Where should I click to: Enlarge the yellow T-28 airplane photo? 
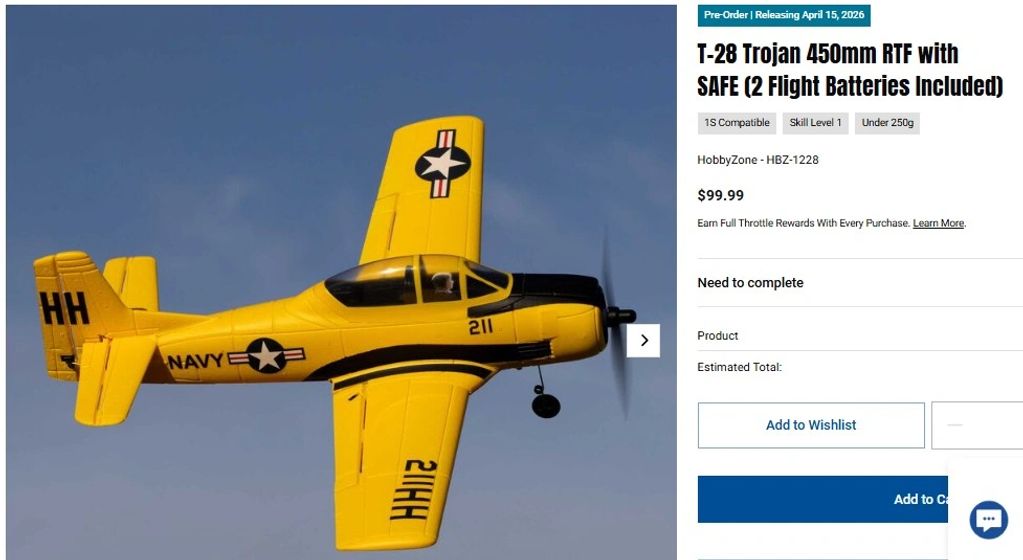tap(341, 282)
